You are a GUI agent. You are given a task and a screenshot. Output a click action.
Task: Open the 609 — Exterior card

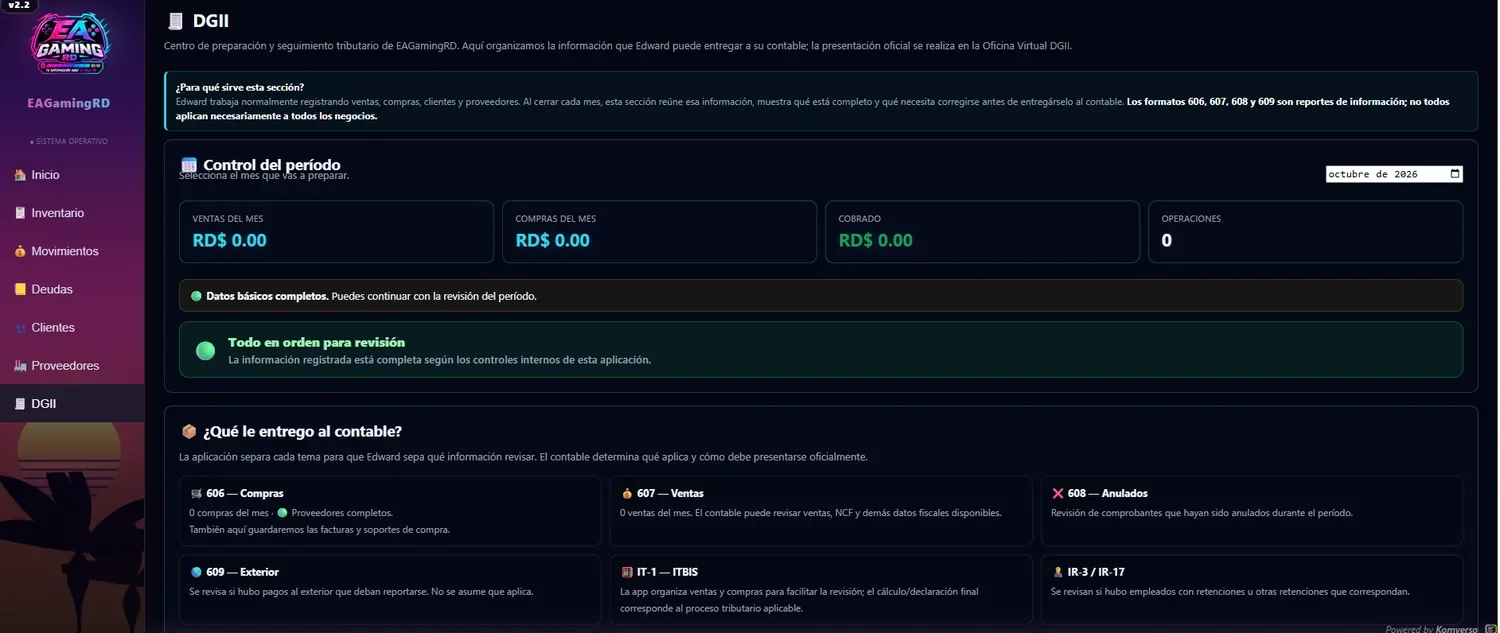[390, 590]
